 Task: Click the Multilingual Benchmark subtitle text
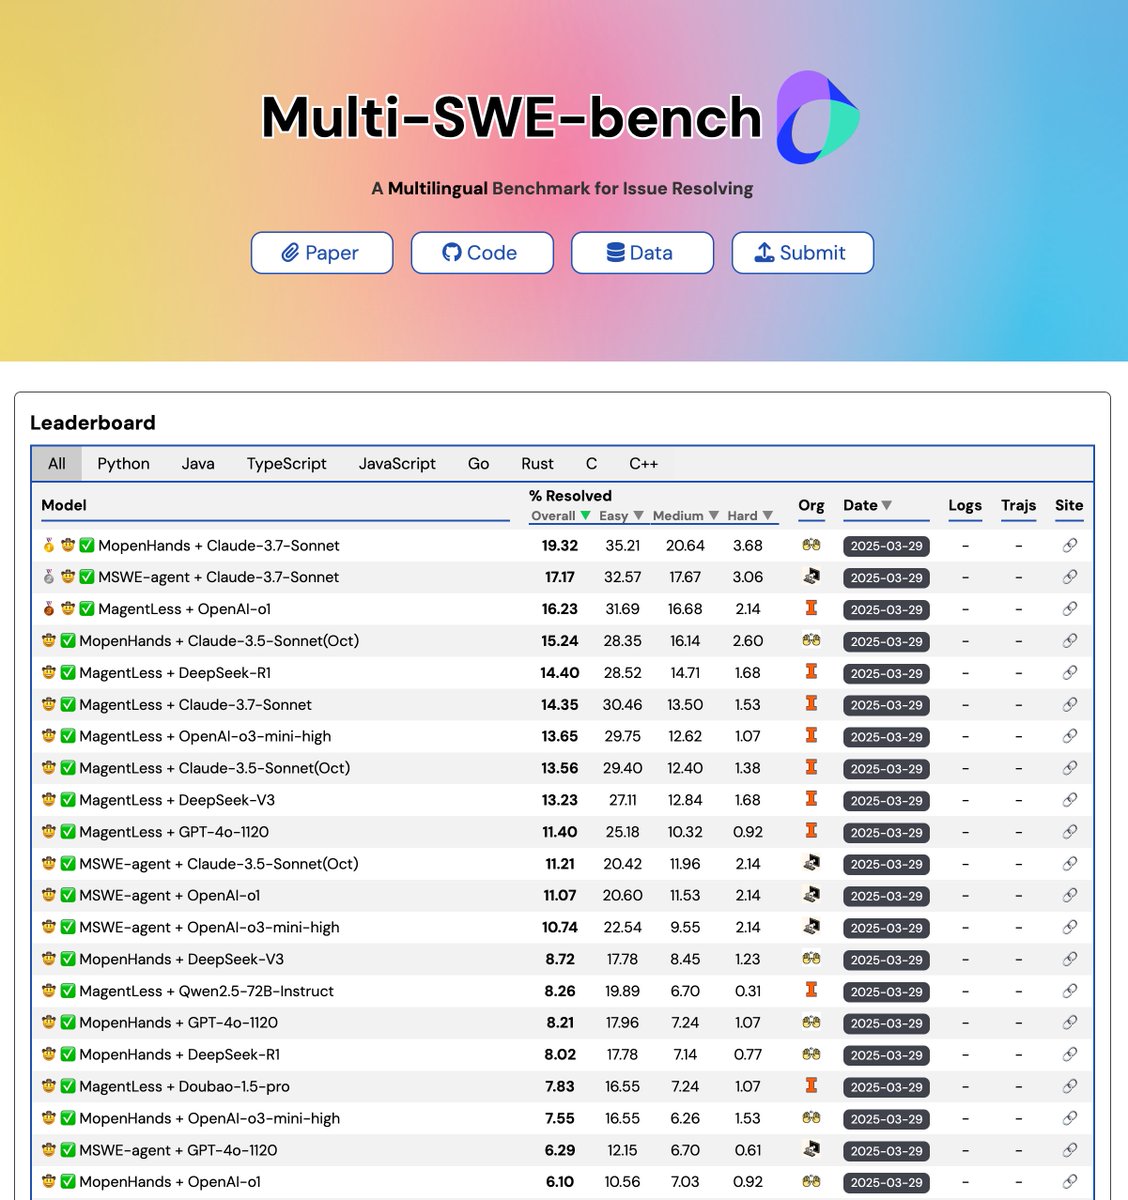coord(562,188)
